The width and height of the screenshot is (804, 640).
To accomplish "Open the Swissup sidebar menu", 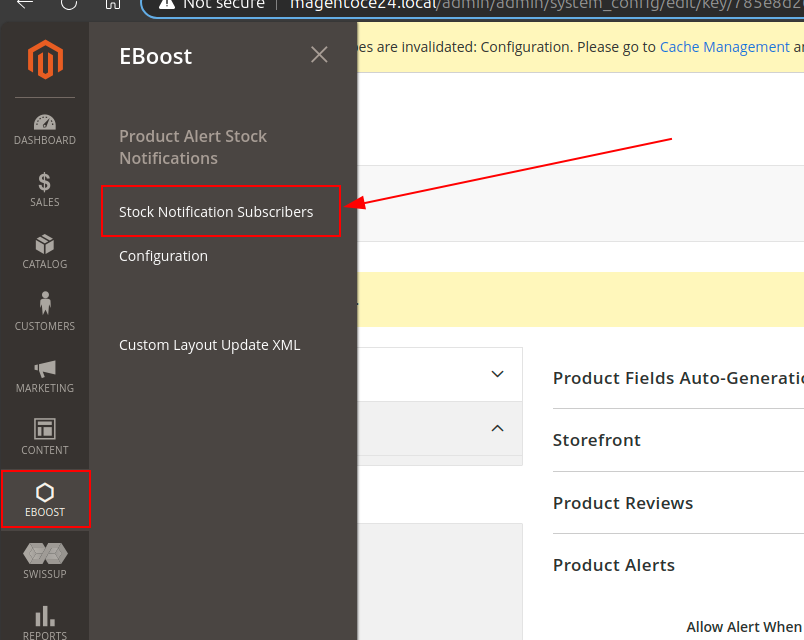I will [45, 560].
